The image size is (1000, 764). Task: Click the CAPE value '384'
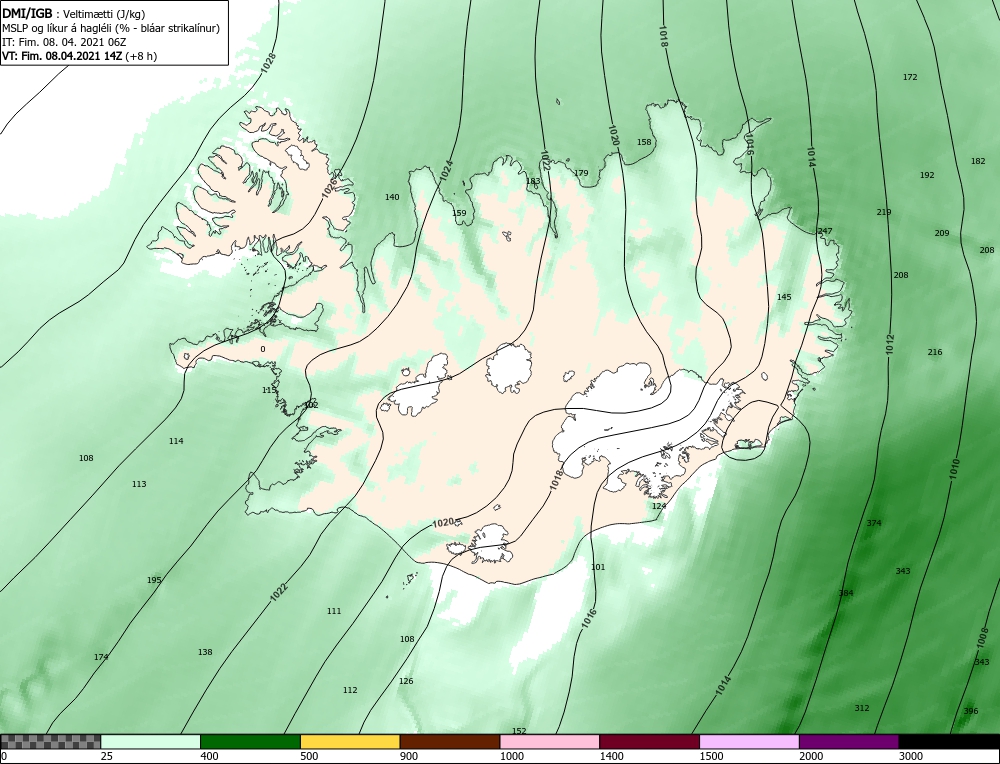[x=846, y=593]
